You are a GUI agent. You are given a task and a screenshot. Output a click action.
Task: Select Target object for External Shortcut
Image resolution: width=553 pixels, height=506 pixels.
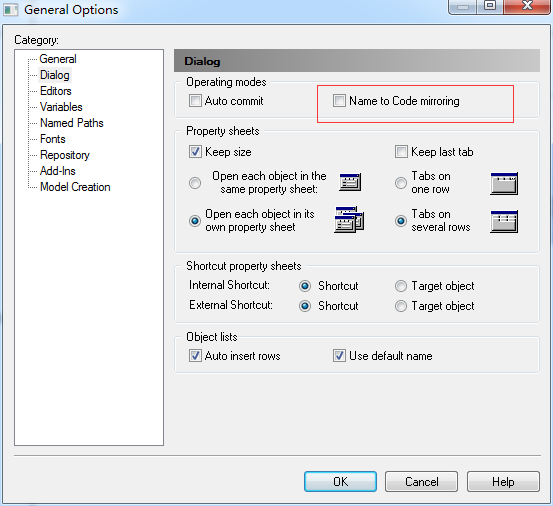[401, 306]
